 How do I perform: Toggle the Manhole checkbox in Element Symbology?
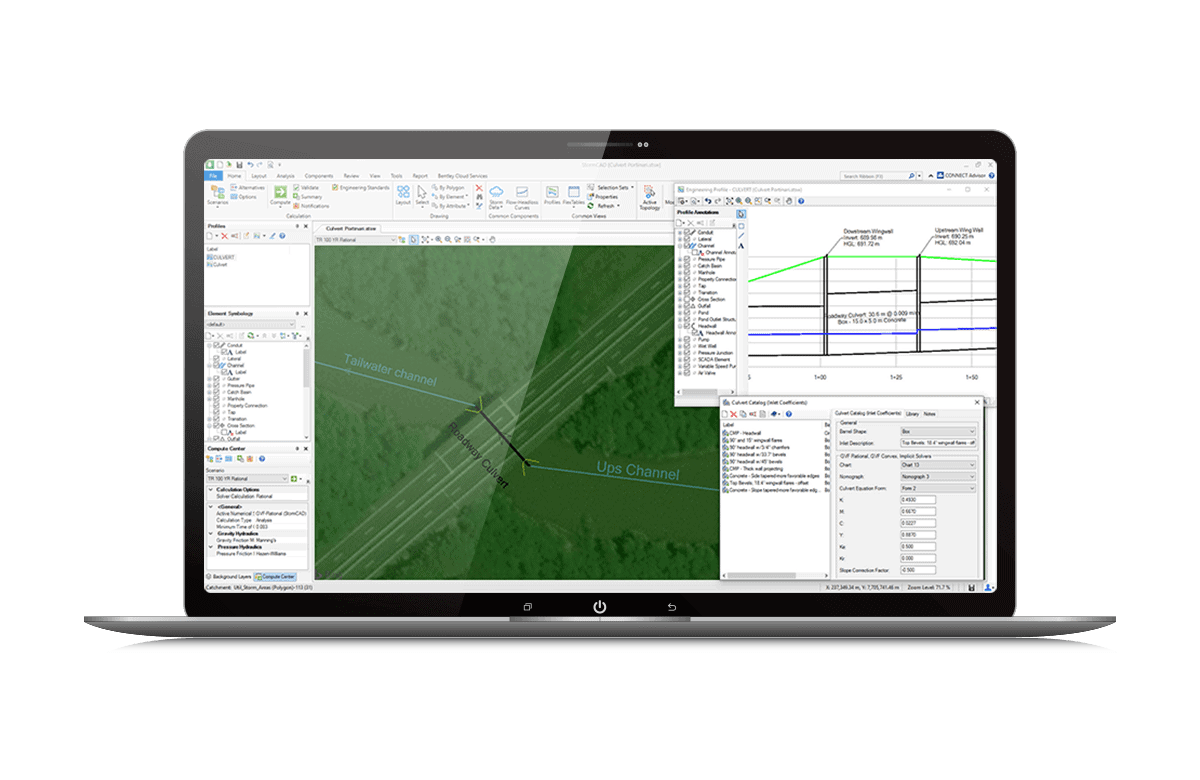pyautogui.click(x=215, y=398)
